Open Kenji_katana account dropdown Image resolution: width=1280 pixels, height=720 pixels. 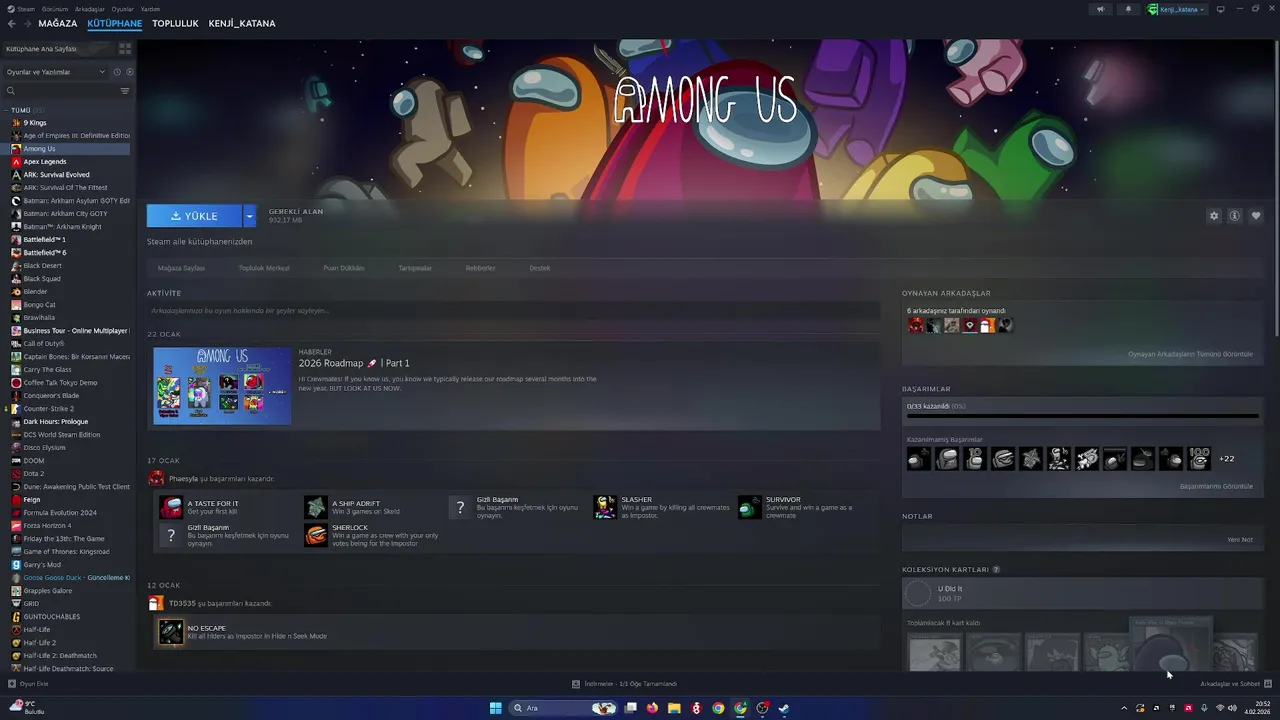(1177, 9)
